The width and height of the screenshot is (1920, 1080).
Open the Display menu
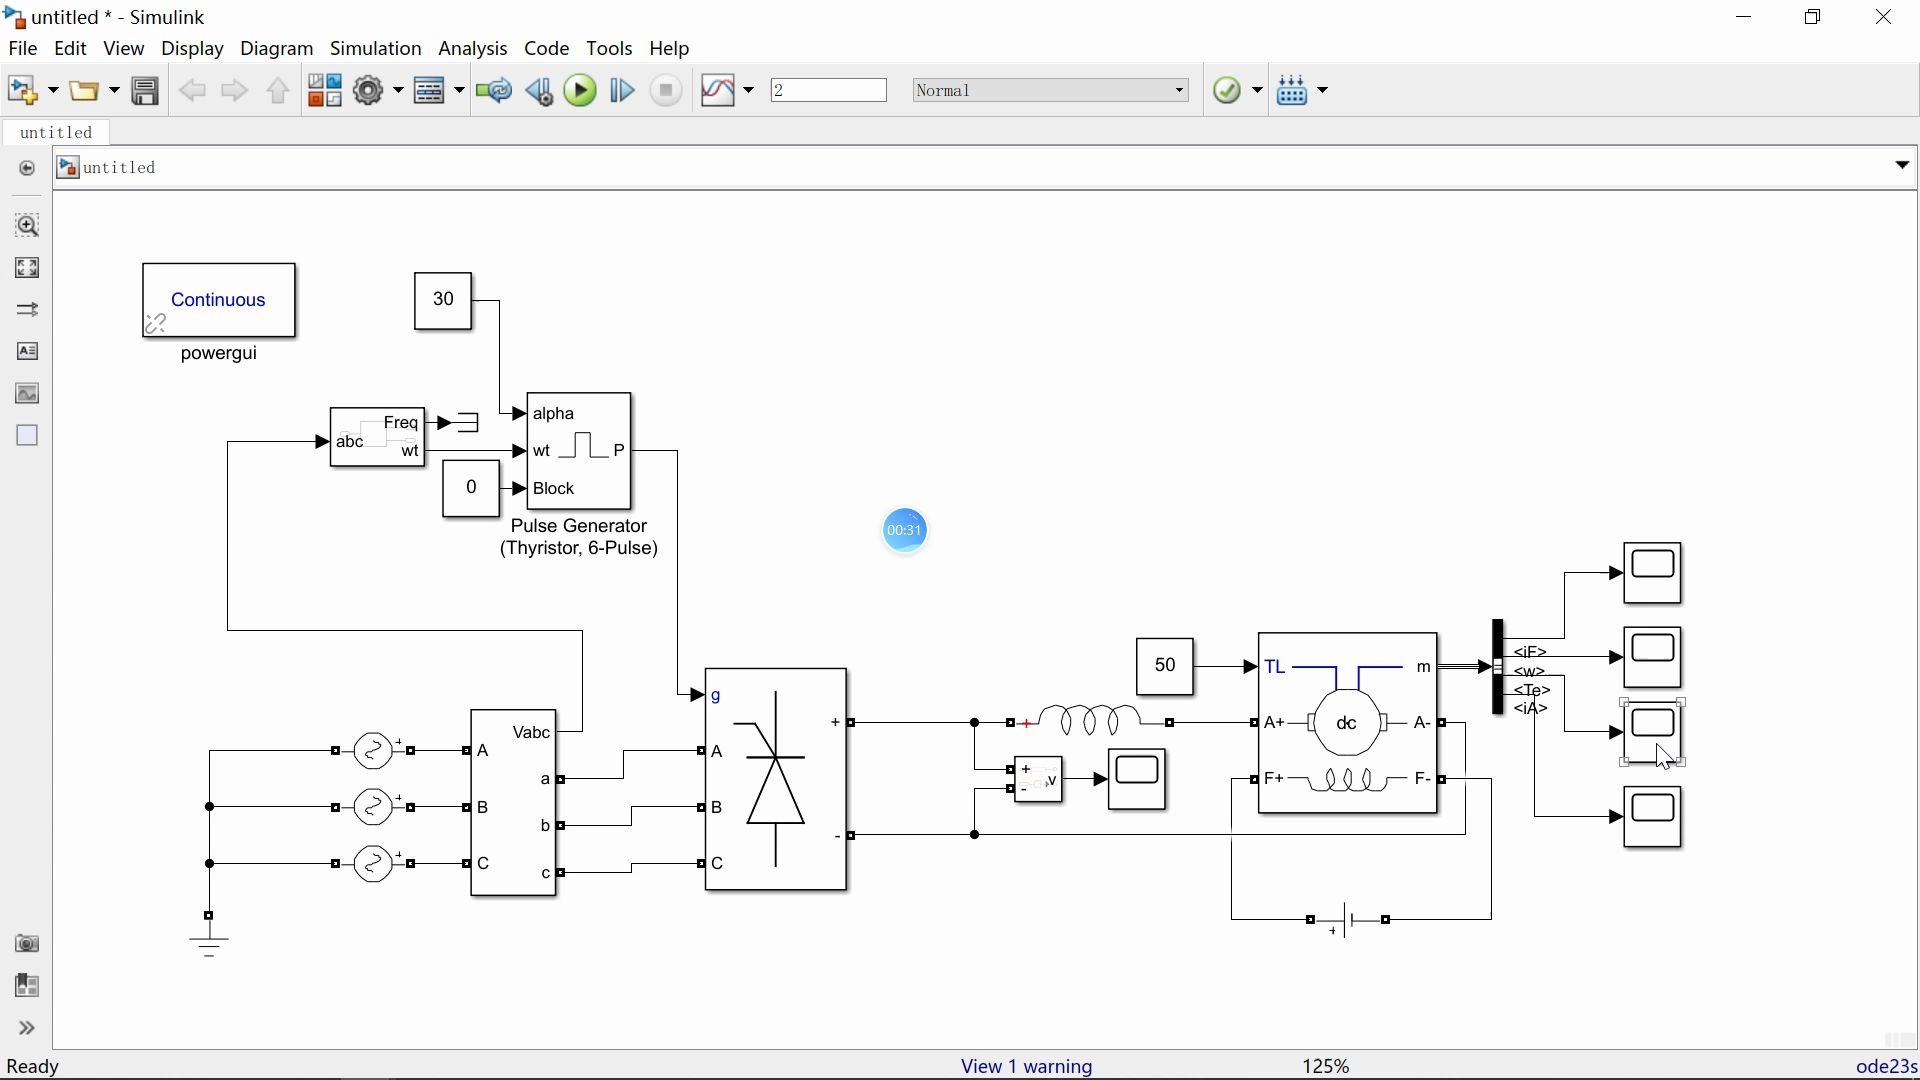pyautogui.click(x=192, y=48)
